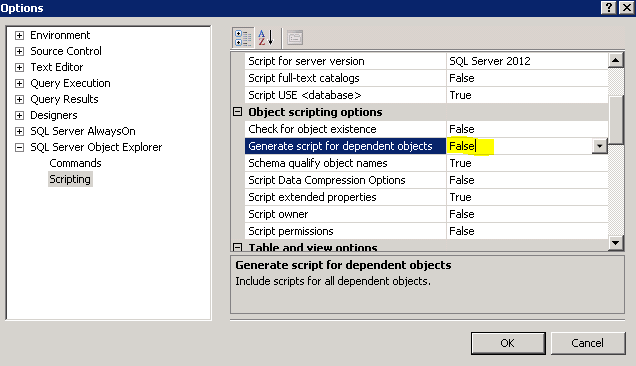
Task: Collapse the SQL Server Object Explorer node
Action: click(19, 148)
